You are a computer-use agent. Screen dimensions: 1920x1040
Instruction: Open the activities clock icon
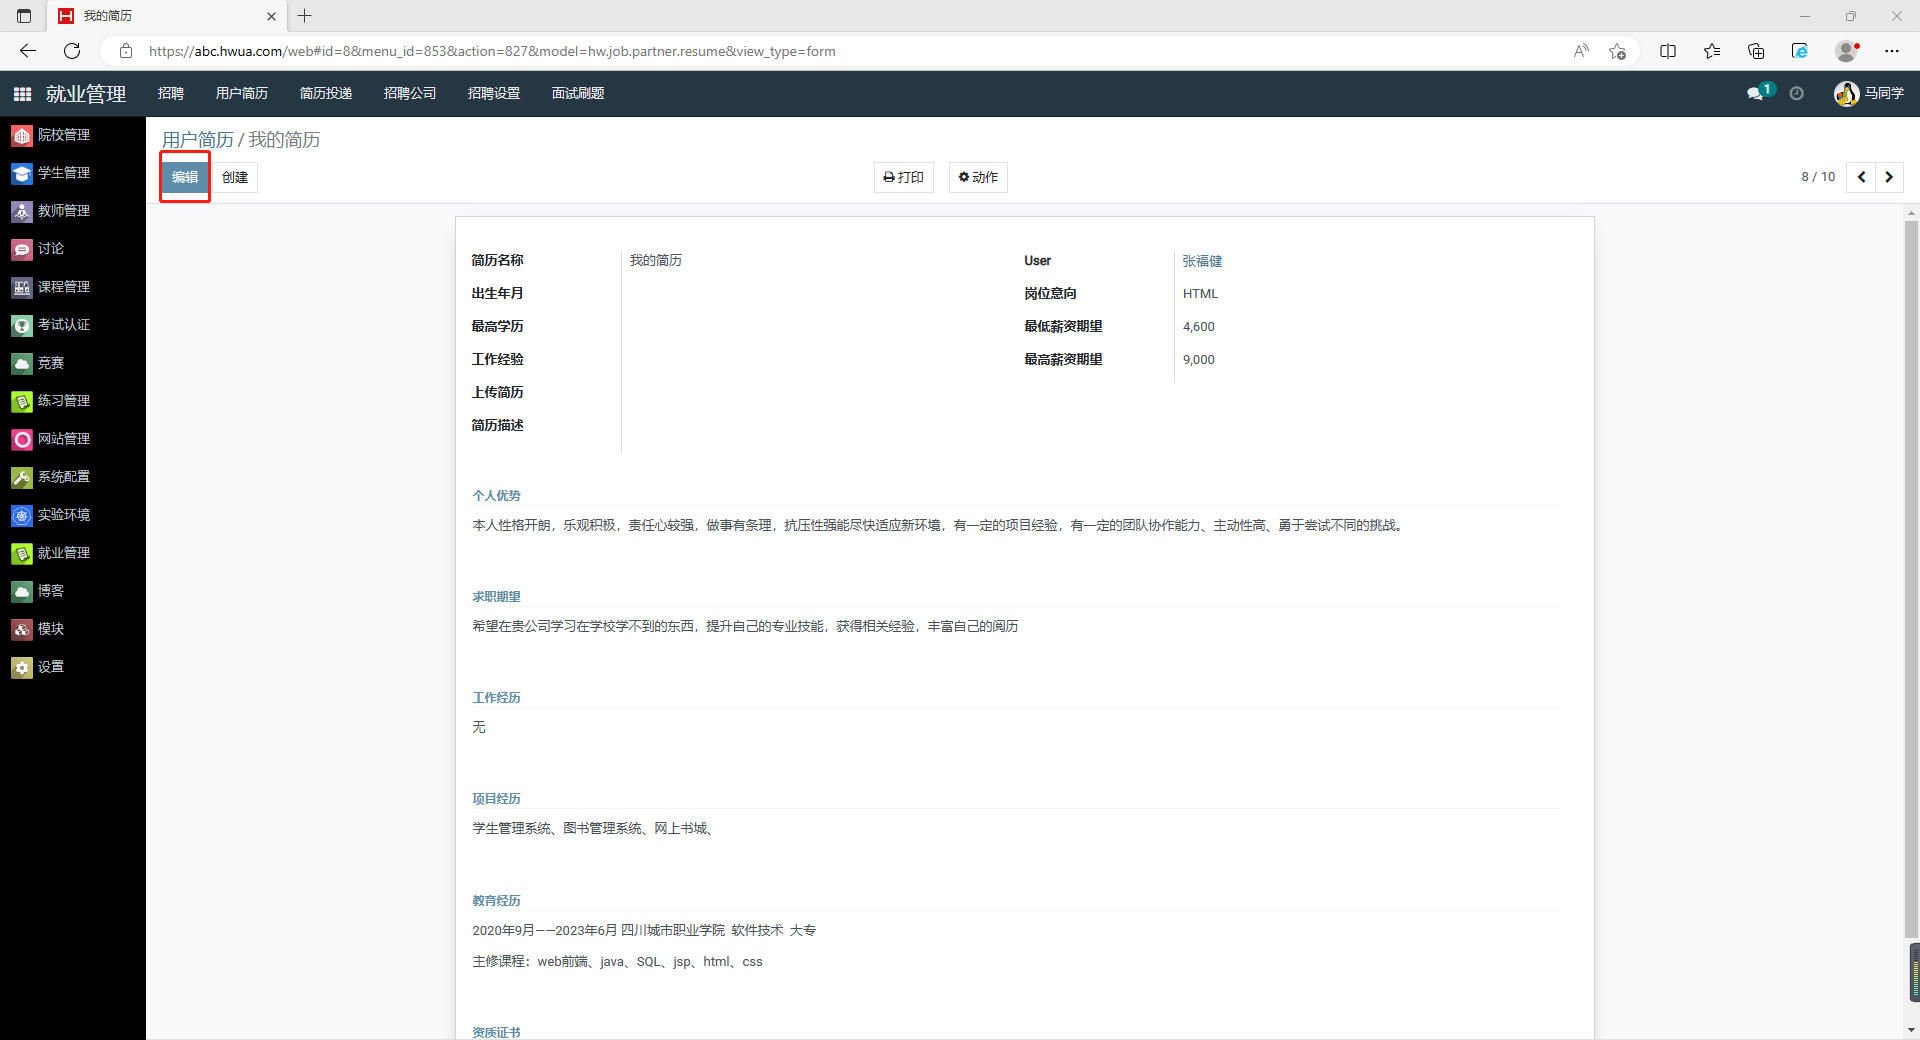pyautogui.click(x=1797, y=93)
